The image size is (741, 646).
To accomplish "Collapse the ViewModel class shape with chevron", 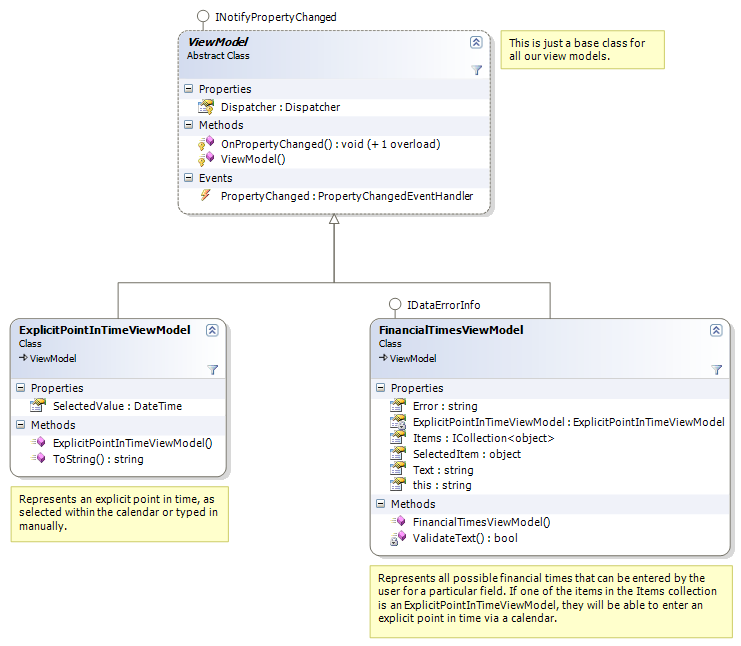I will pos(476,43).
